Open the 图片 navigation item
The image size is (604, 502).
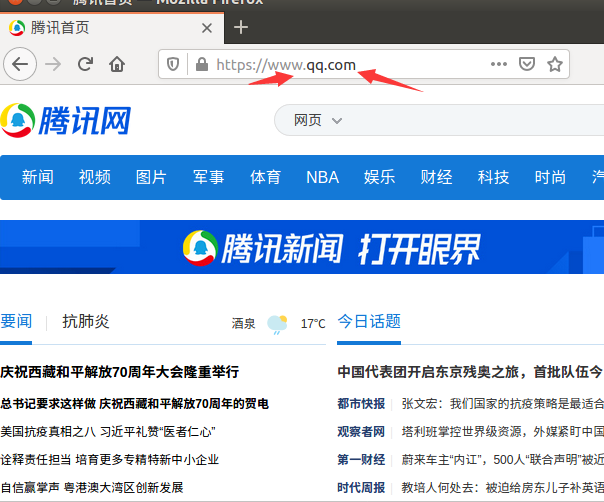[x=151, y=177]
